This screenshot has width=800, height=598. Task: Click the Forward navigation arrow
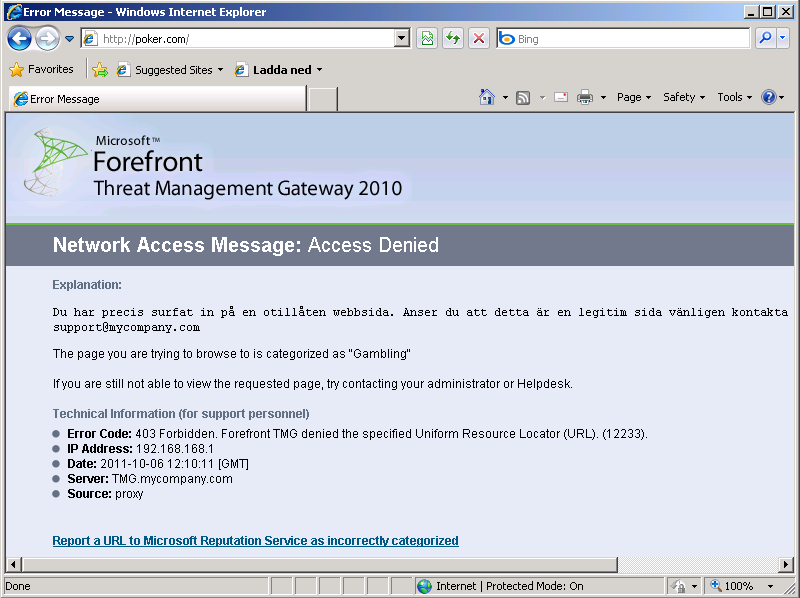tap(46, 39)
